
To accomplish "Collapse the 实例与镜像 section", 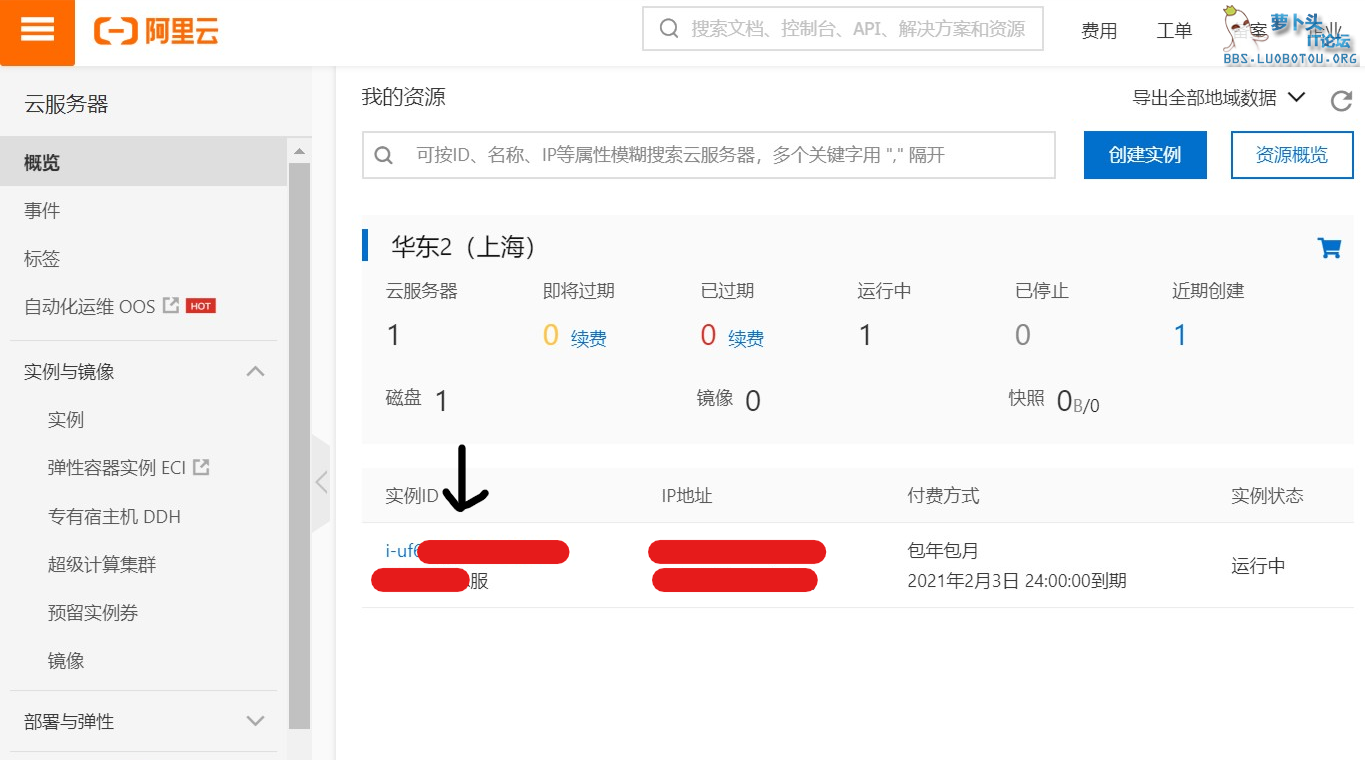I will point(256,371).
